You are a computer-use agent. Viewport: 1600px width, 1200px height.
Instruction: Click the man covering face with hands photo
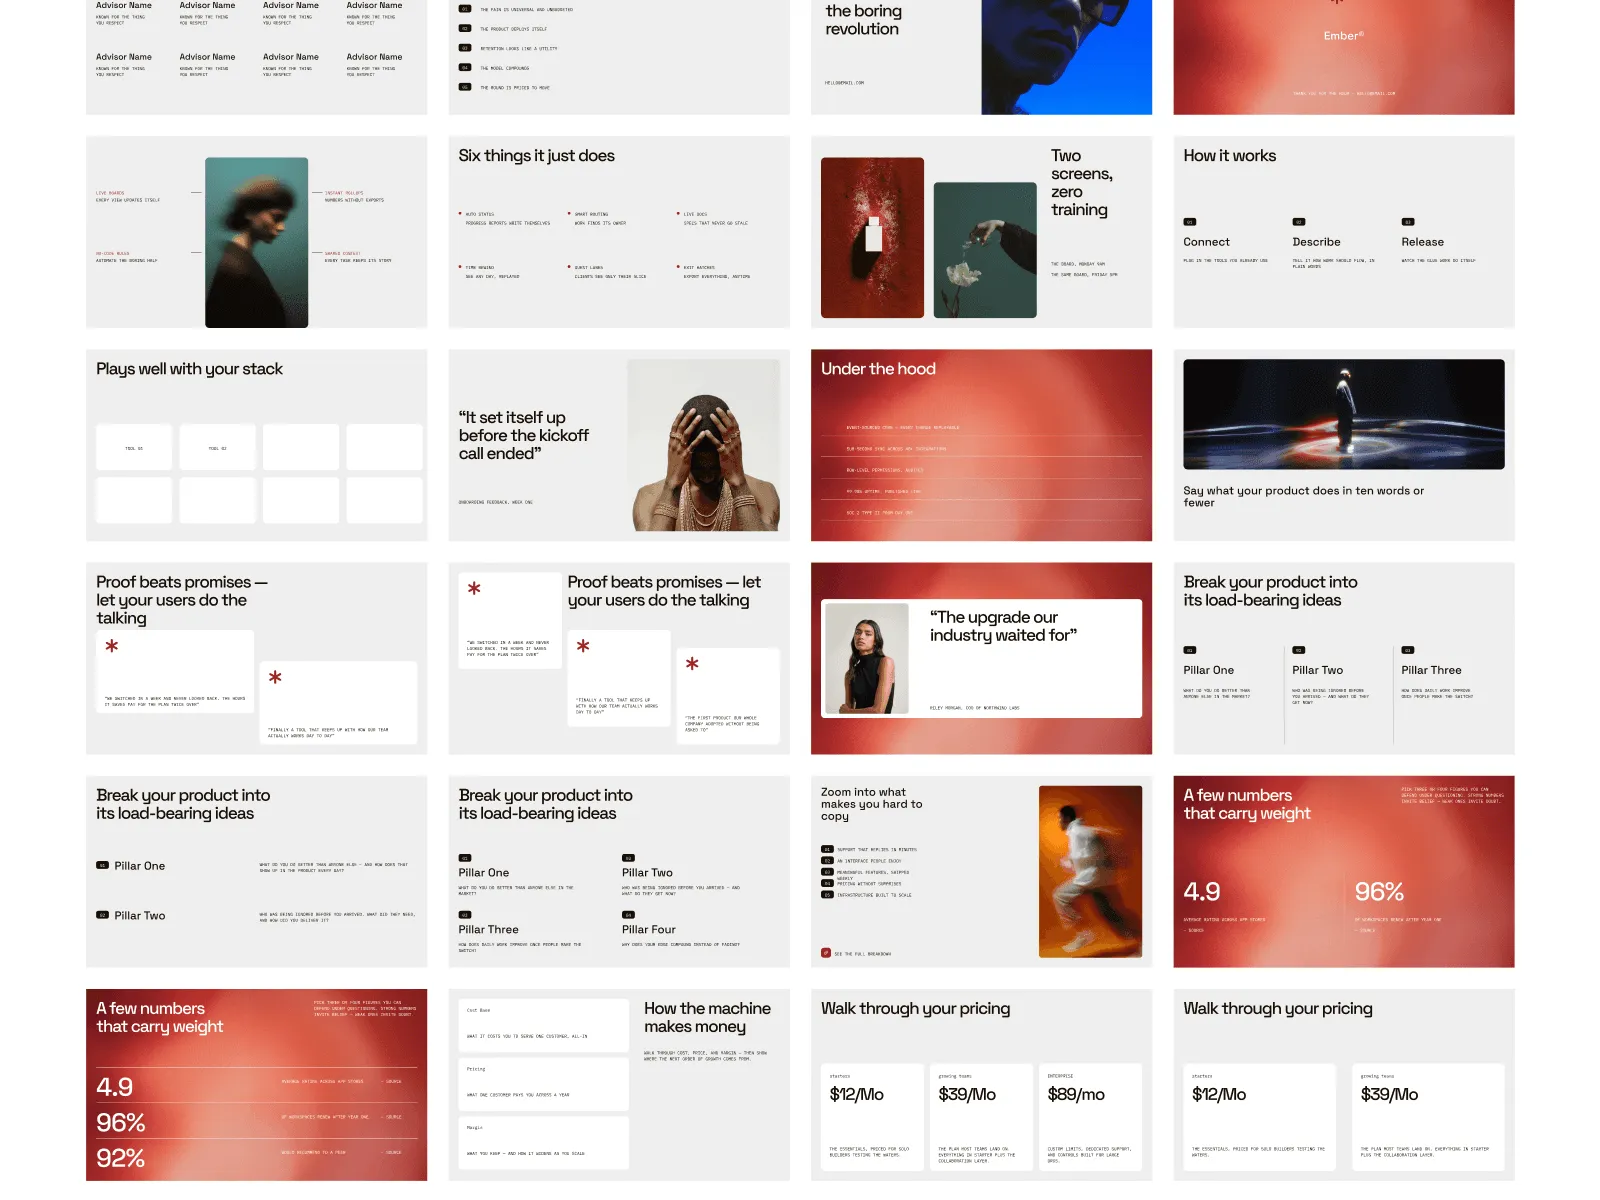point(704,445)
